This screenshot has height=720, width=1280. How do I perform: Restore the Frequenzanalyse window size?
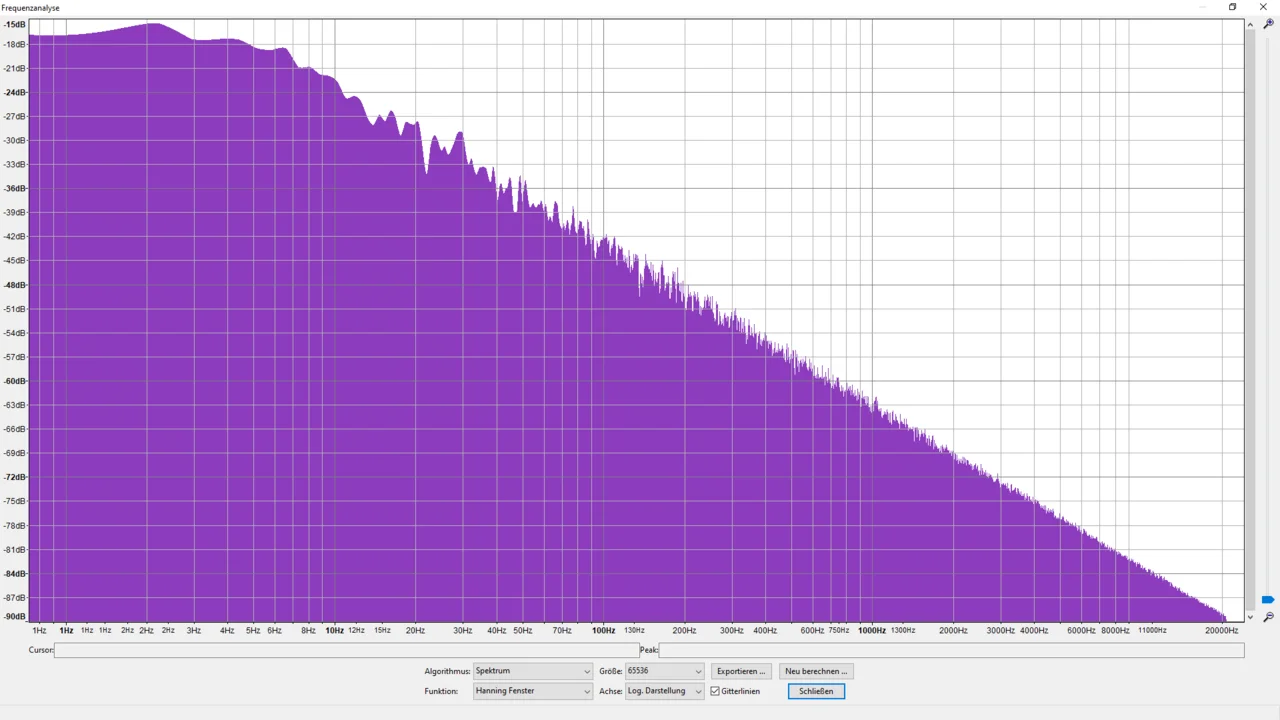pos(1232,7)
